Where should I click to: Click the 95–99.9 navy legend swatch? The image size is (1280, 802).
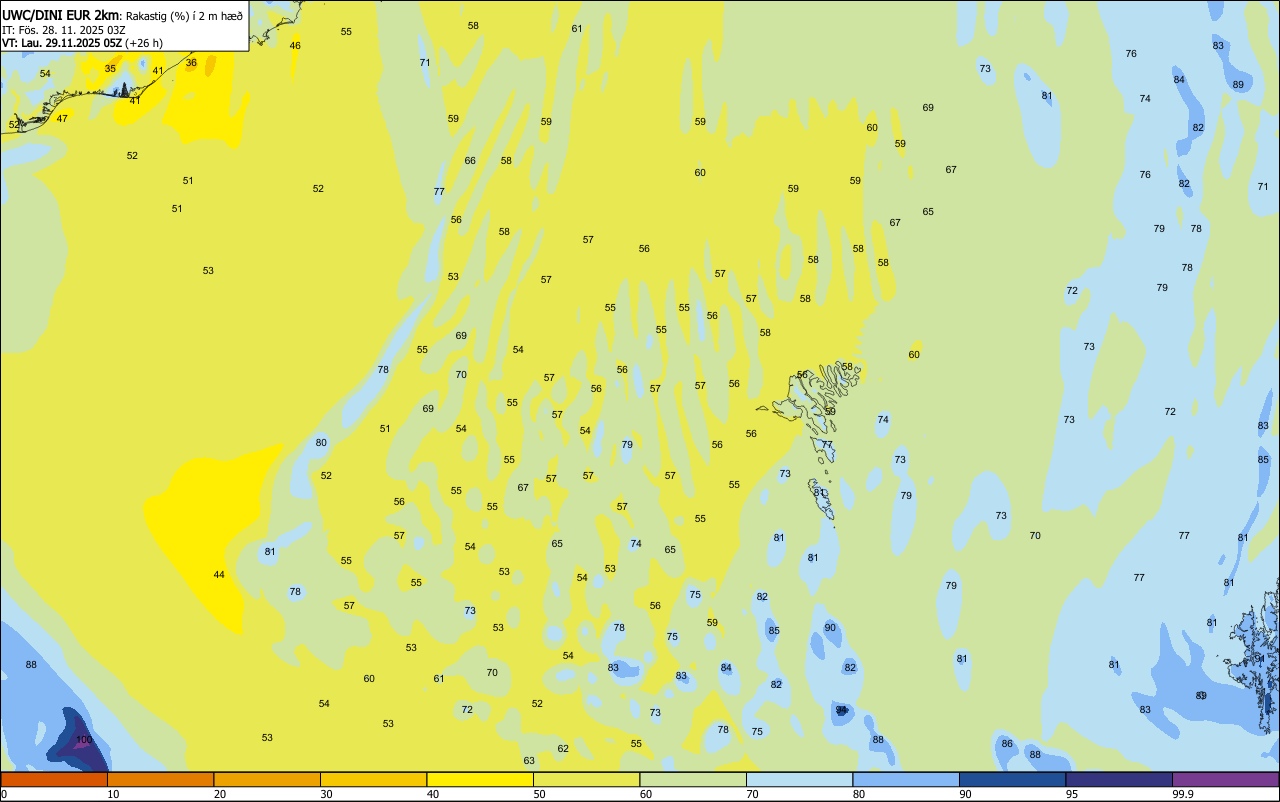pyautogui.click(x=1119, y=779)
